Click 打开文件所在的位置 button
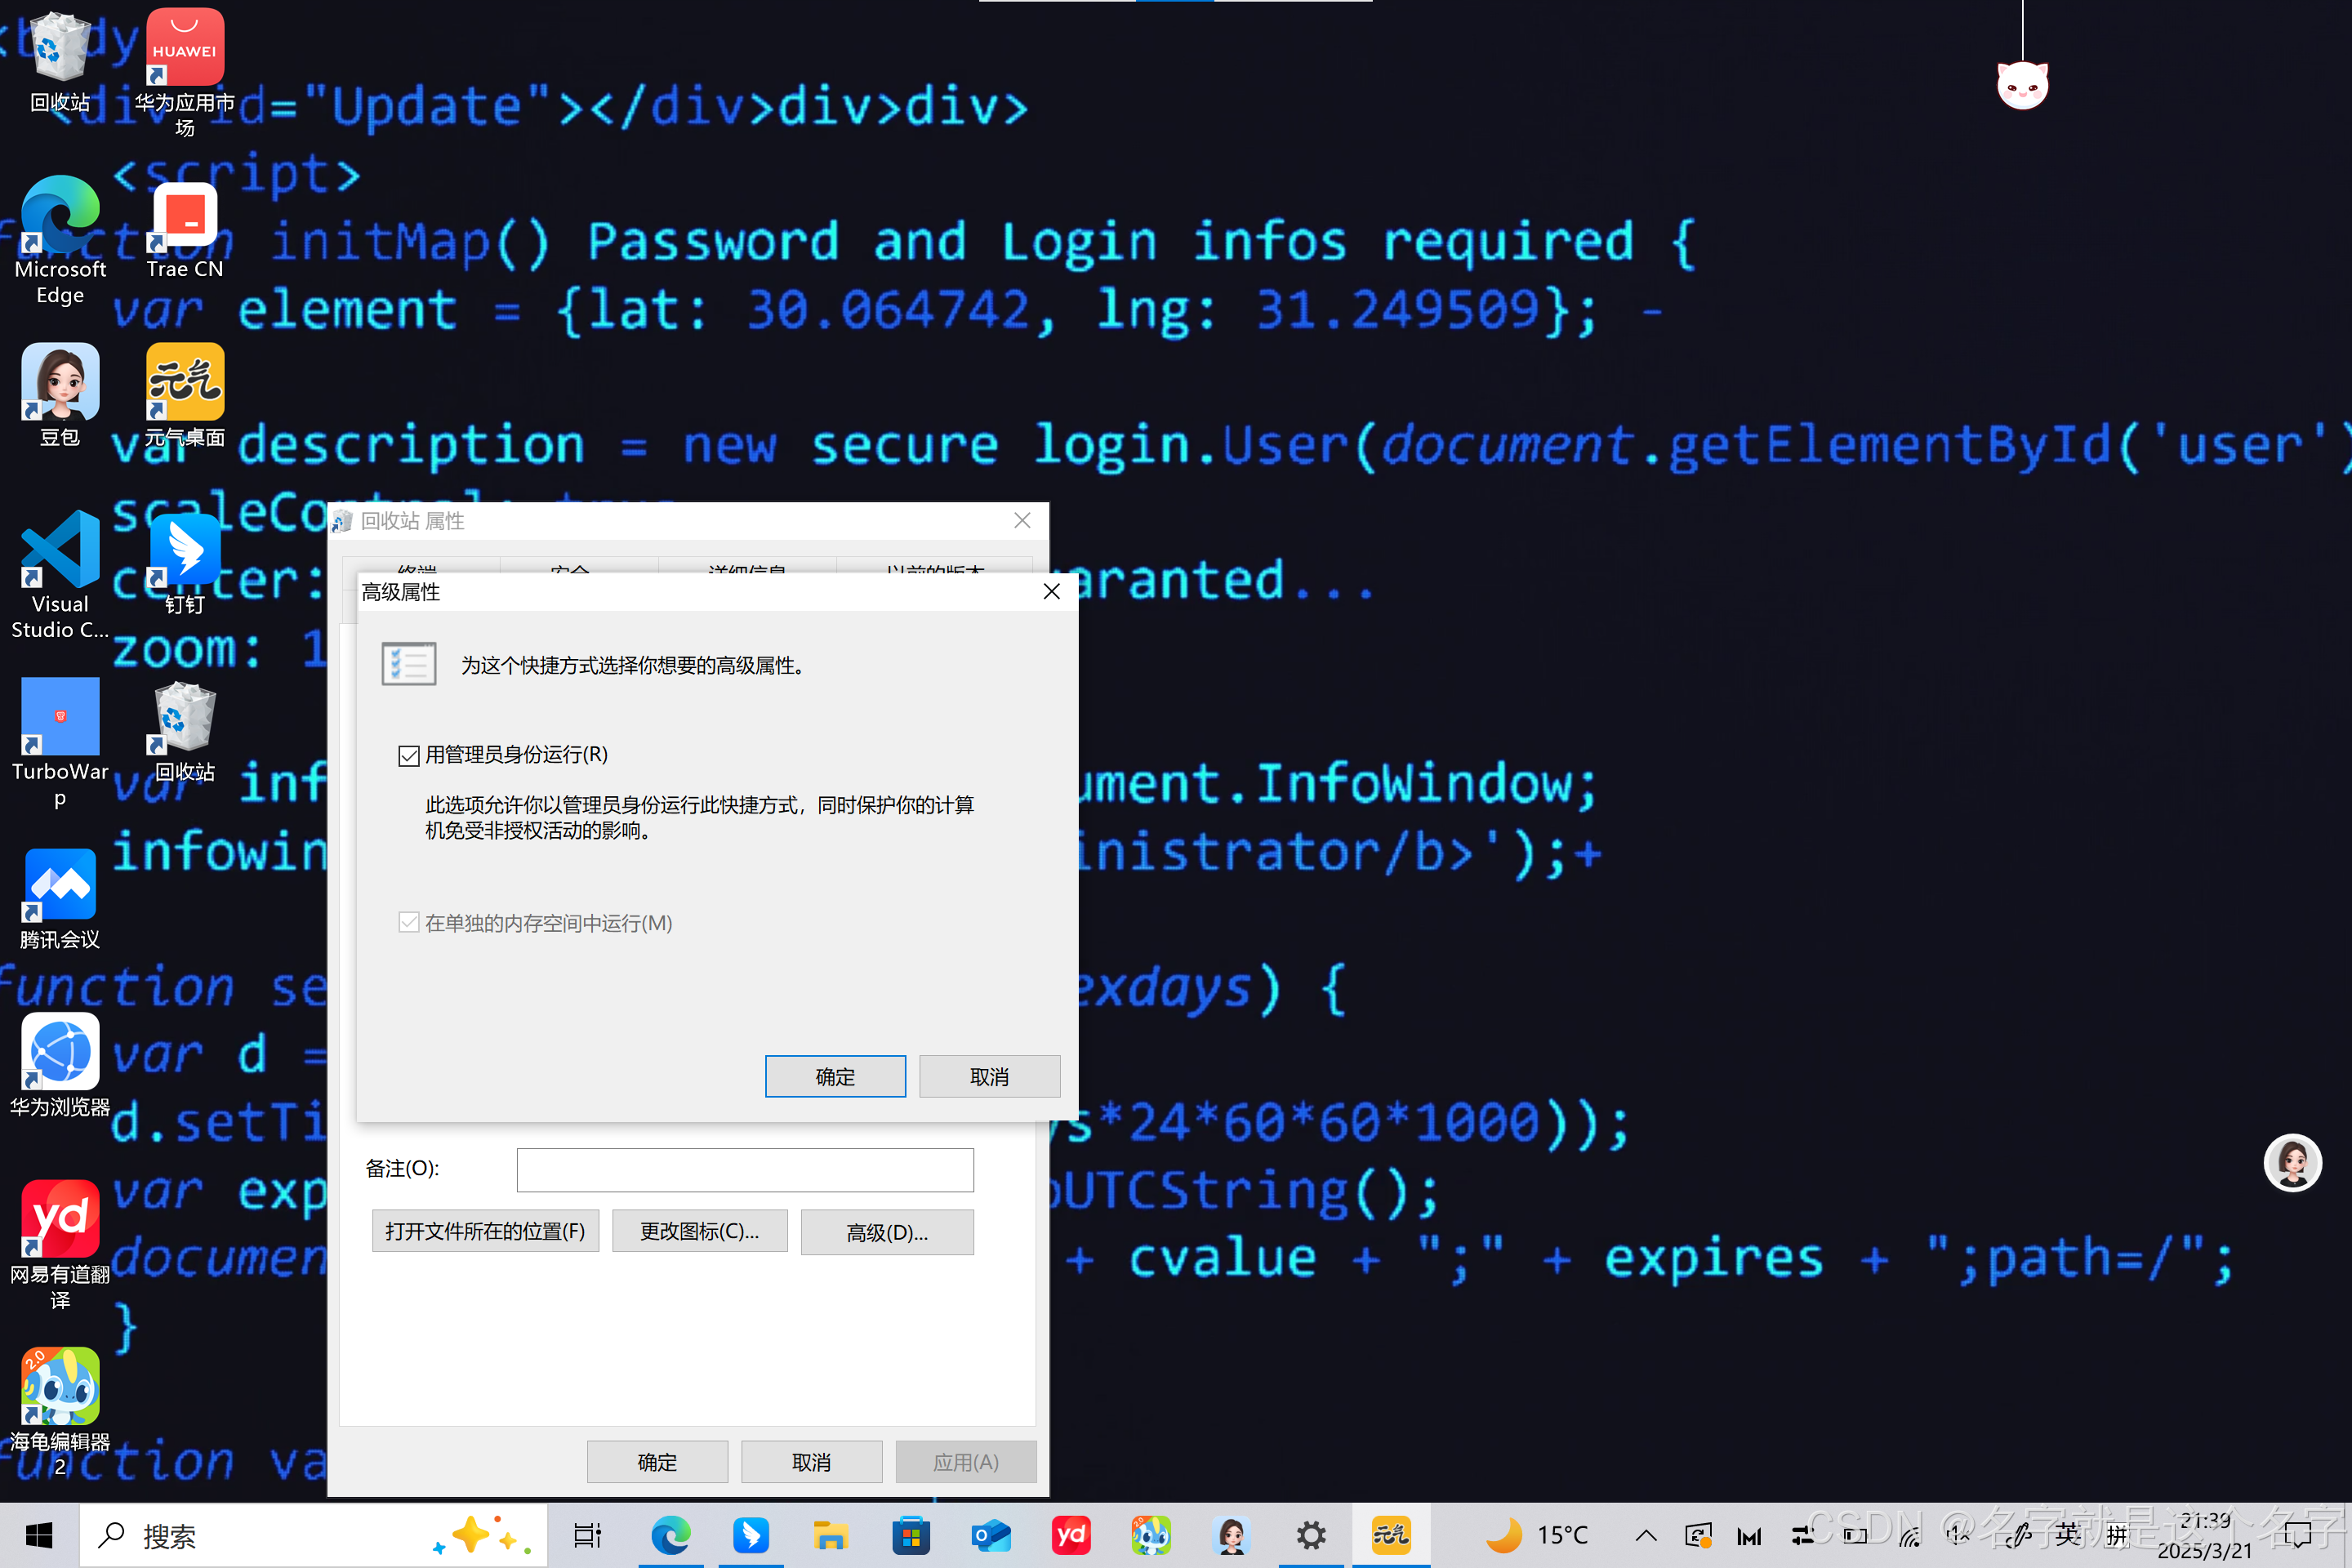Viewport: 2352px width, 1568px height. click(485, 1231)
